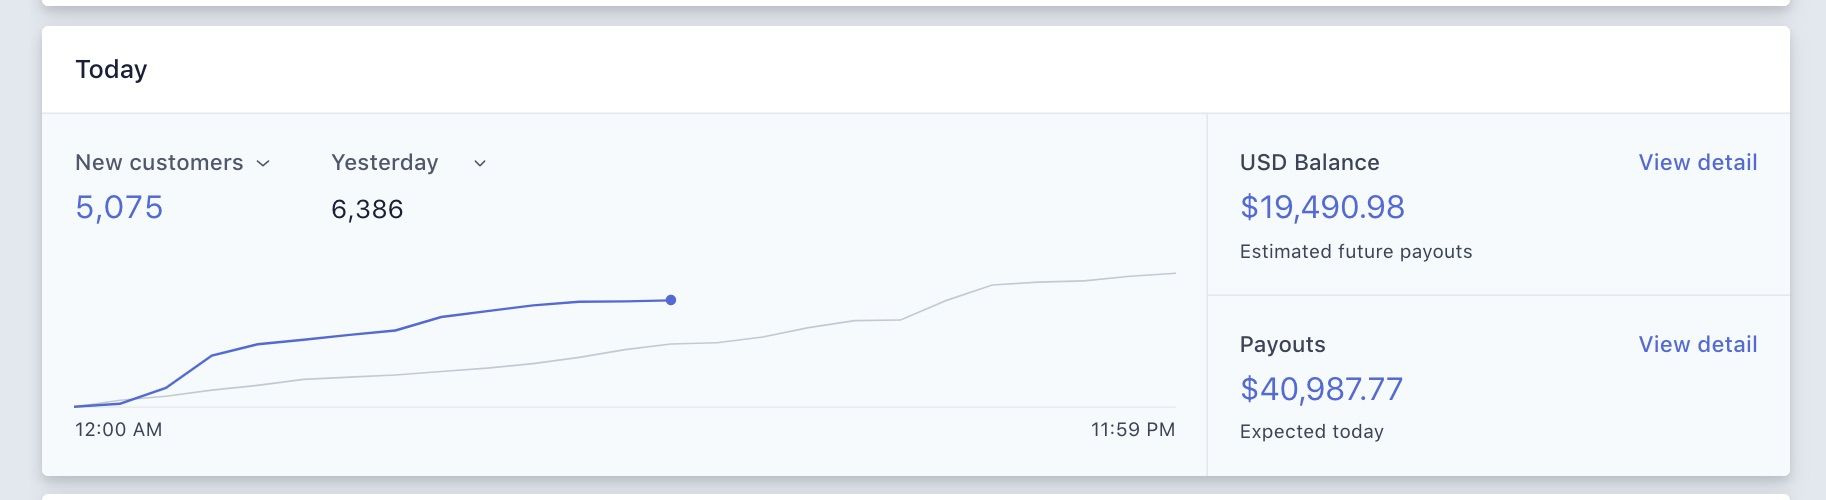Select the 6,386 yesterday figure

pos(367,209)
